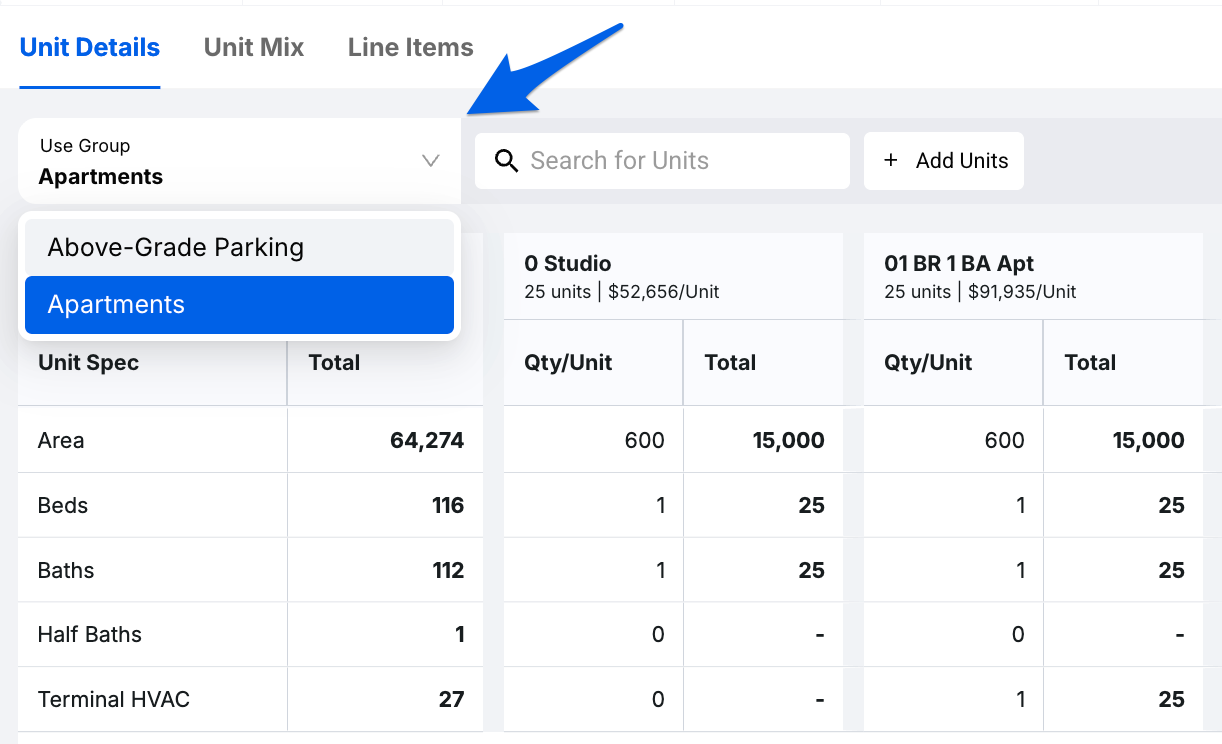Click the Unit Spec column header
The width and height of the screenshot is (1222, 744).
88,362
